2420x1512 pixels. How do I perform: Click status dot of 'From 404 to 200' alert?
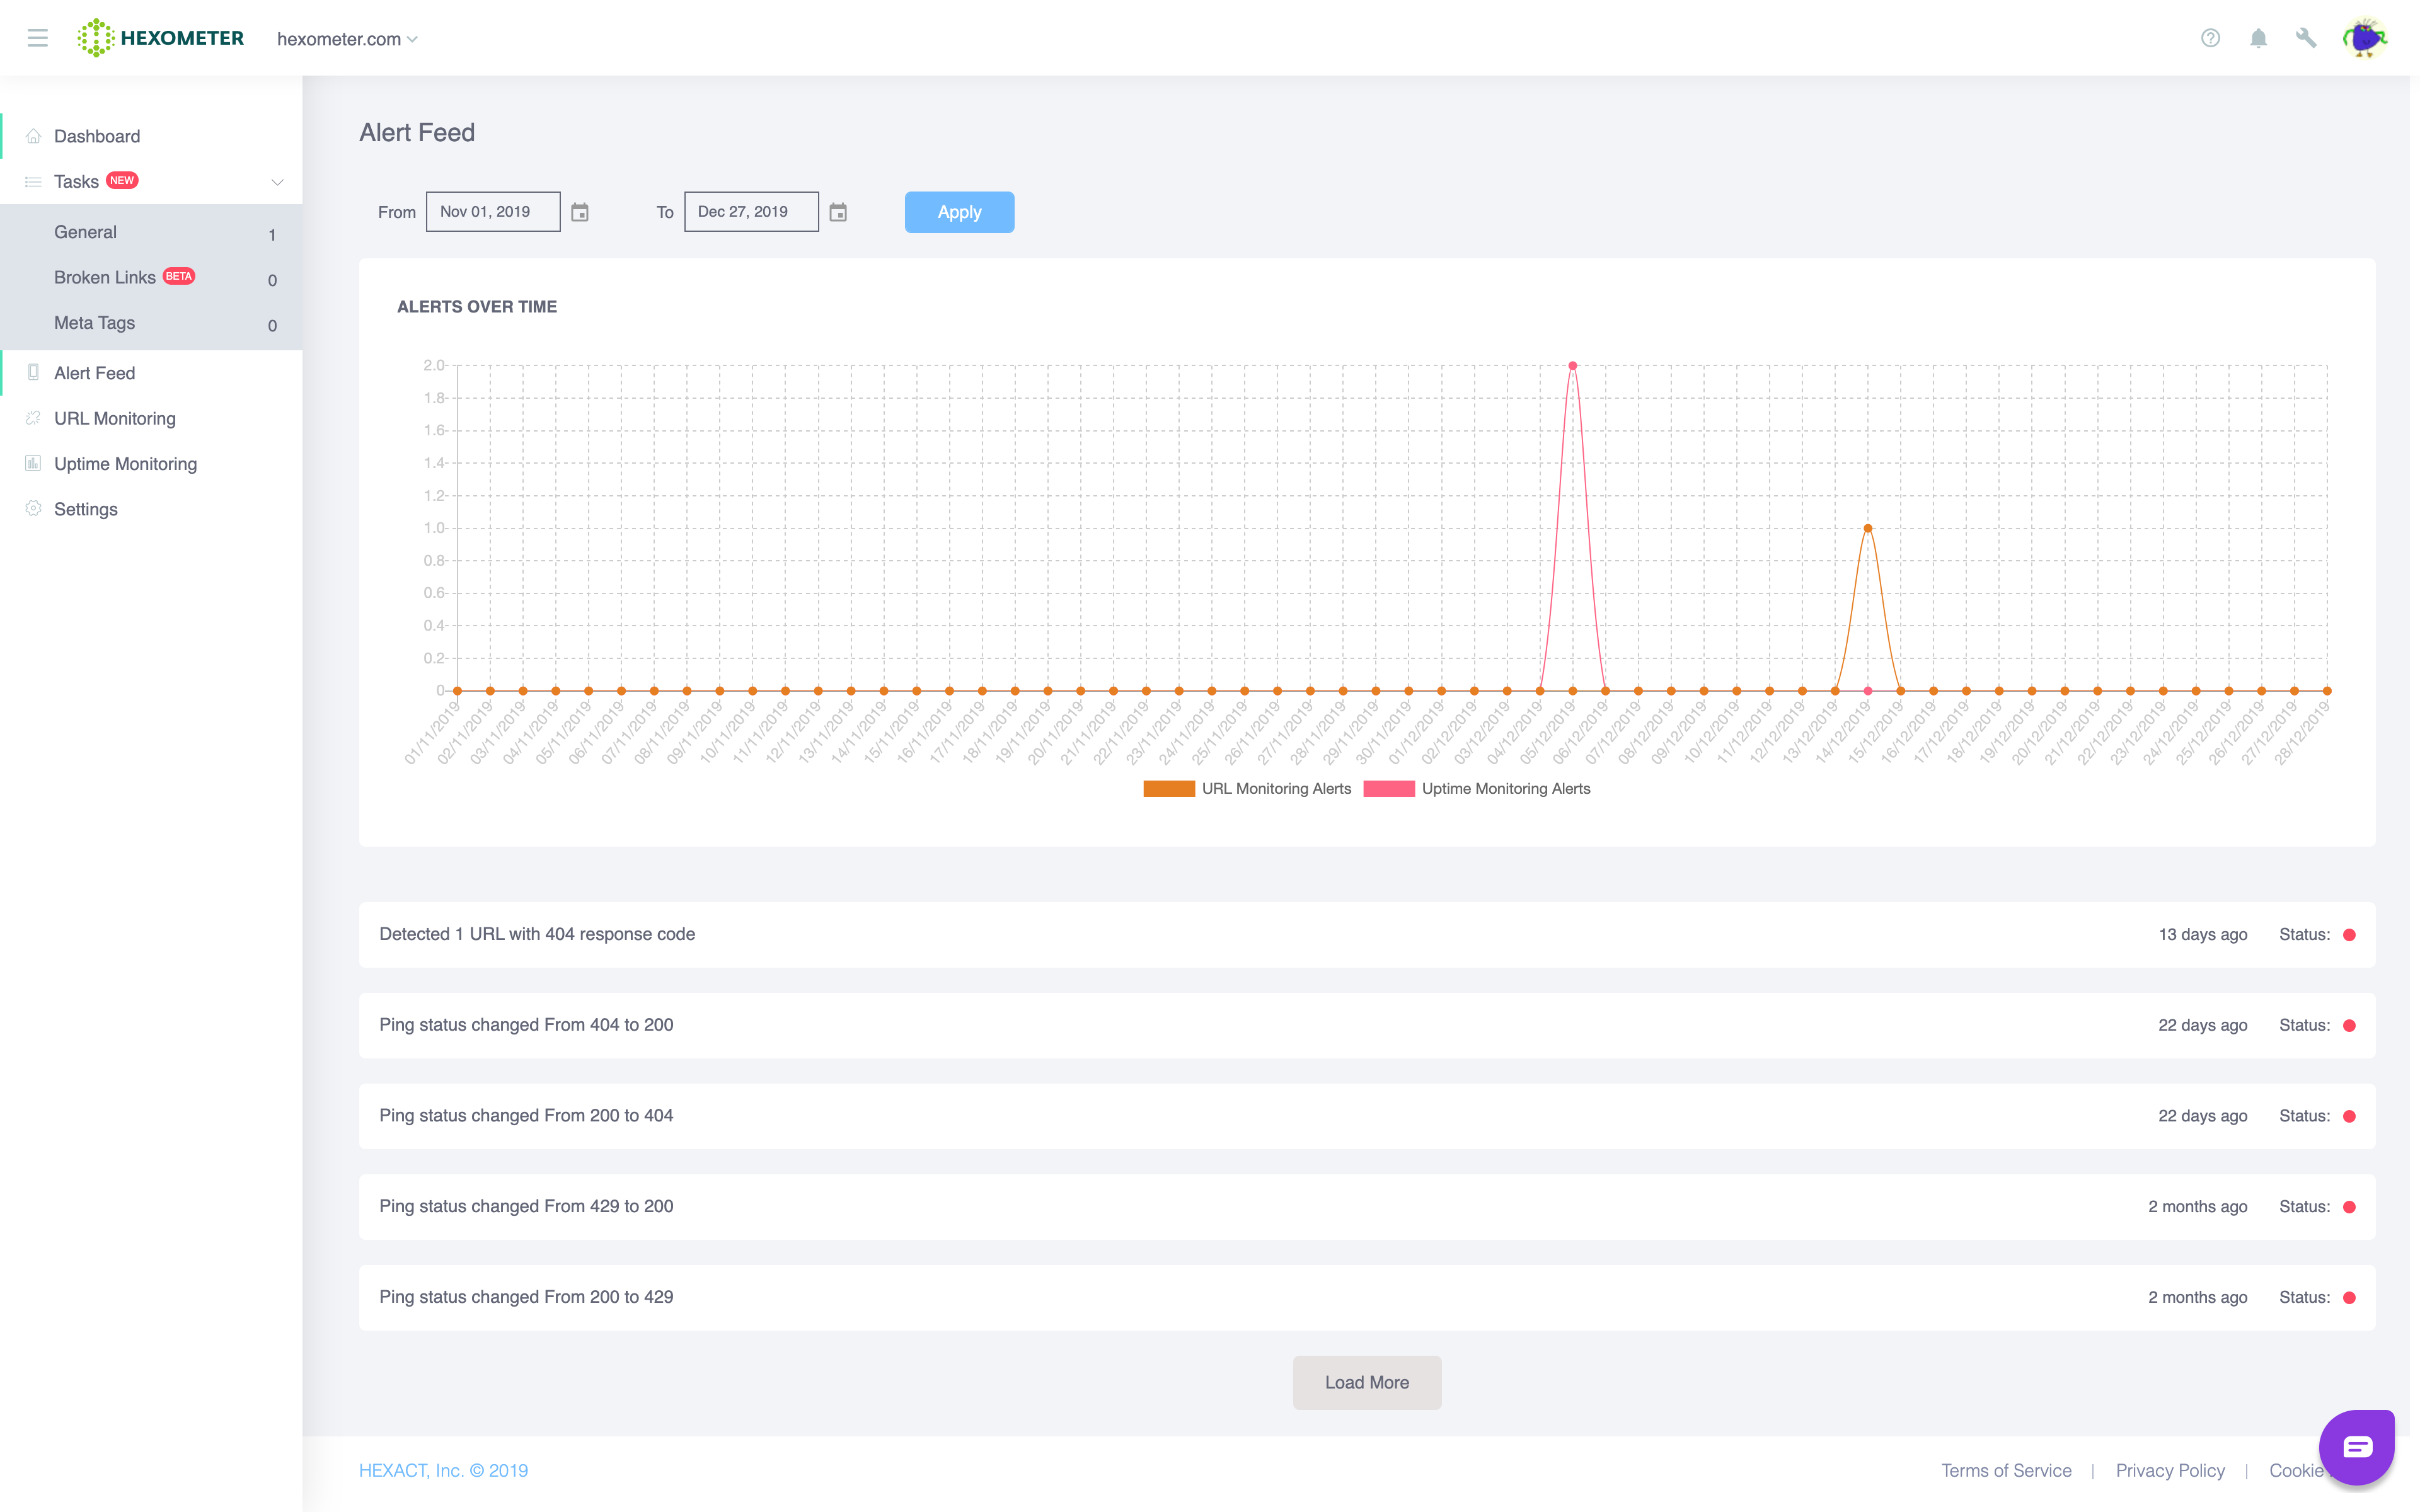[x=2349, y=1026]
